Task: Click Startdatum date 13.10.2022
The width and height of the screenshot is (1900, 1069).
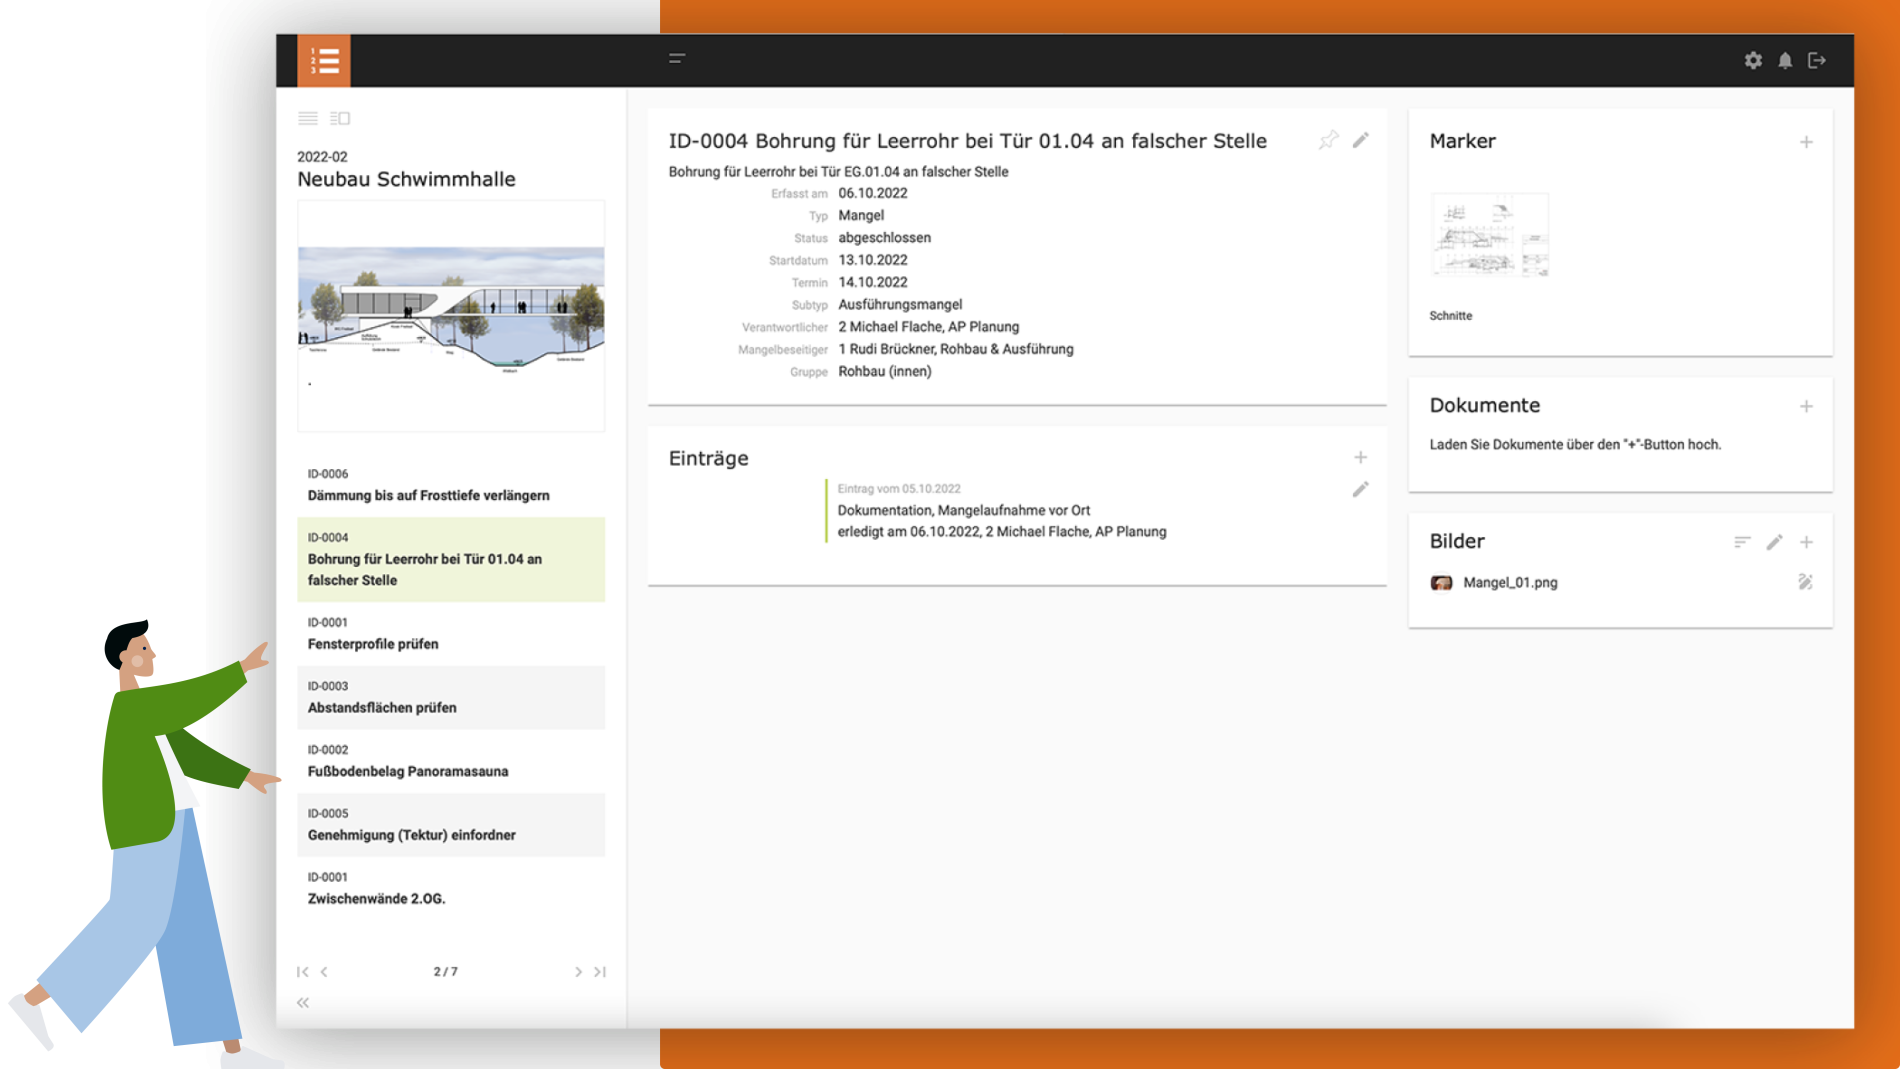Action: pyautogui.click(x=872, y=260)
